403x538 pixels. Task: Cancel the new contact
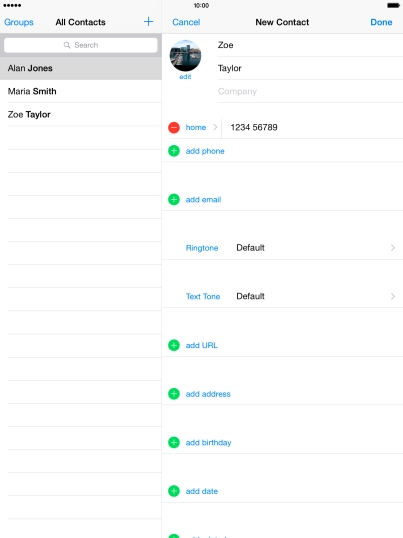coord(186,22)
